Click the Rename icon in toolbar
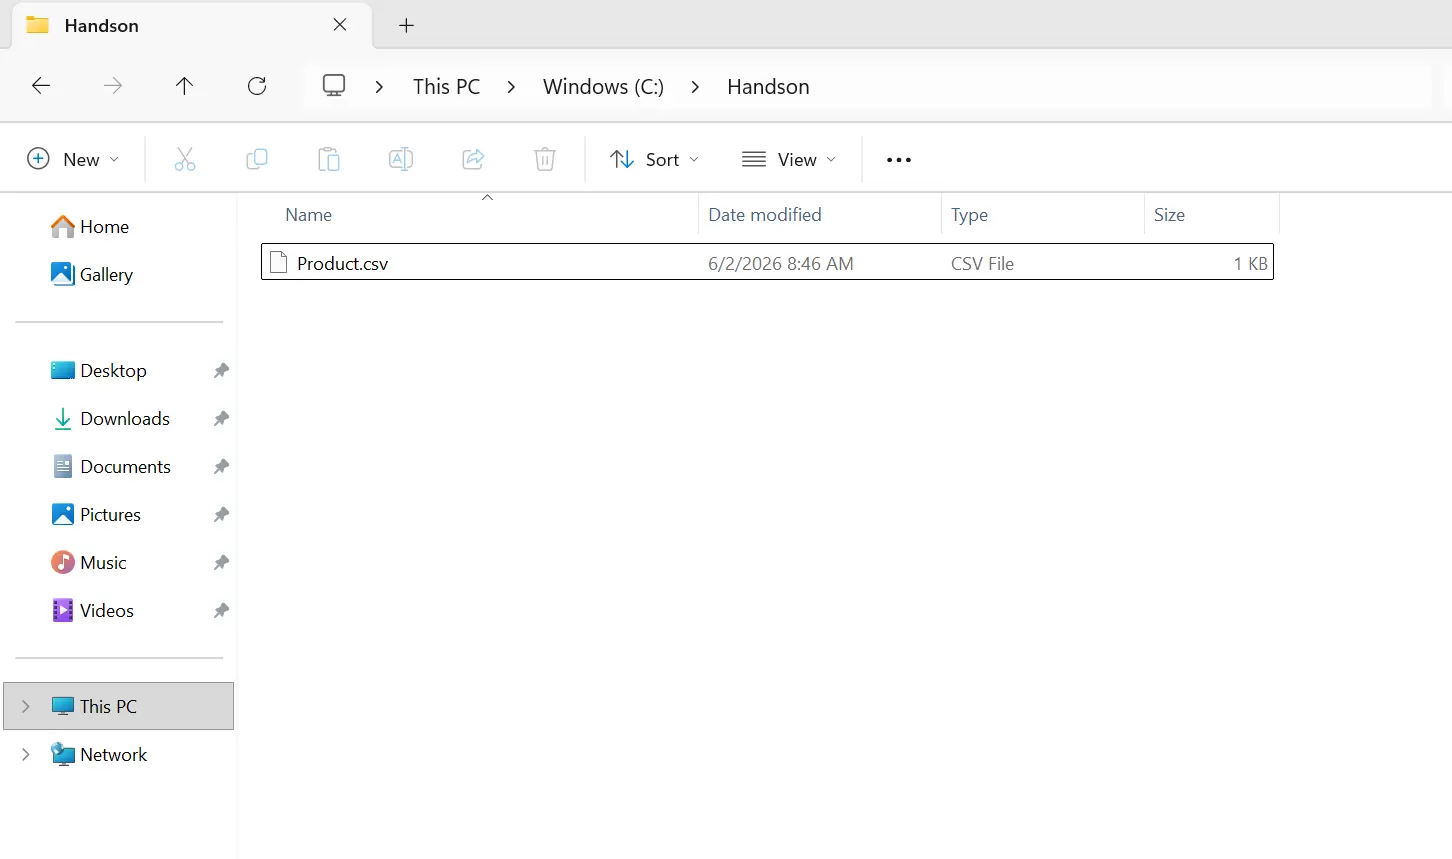The height and width of the screenshot is (859, 1452). [401, 159]
